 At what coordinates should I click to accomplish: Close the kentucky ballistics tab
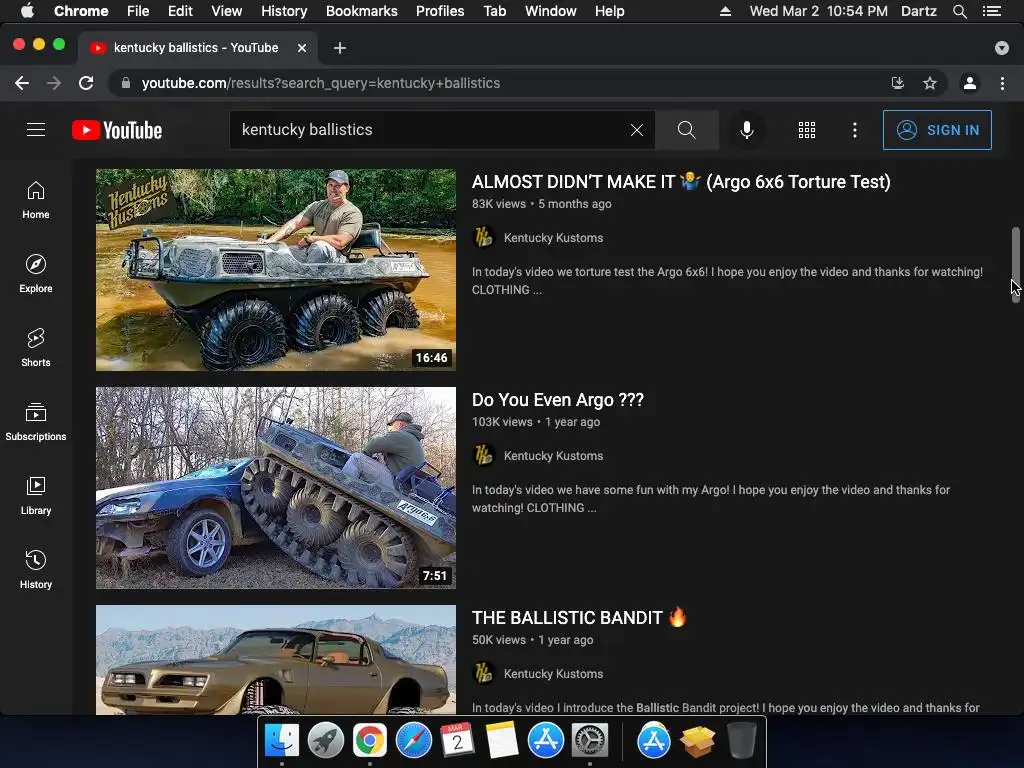pos(302,48)
